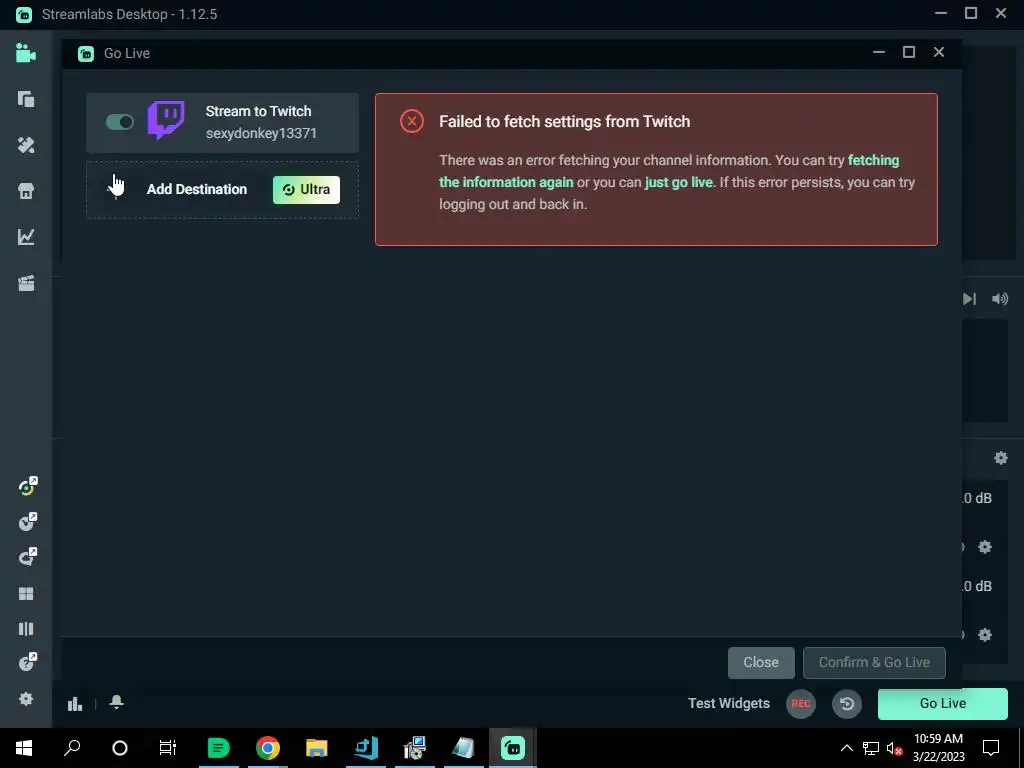The height and width of the screenshot is (768, 1024).
Task: Start recording with the REC button
Action: coord(801,704)
